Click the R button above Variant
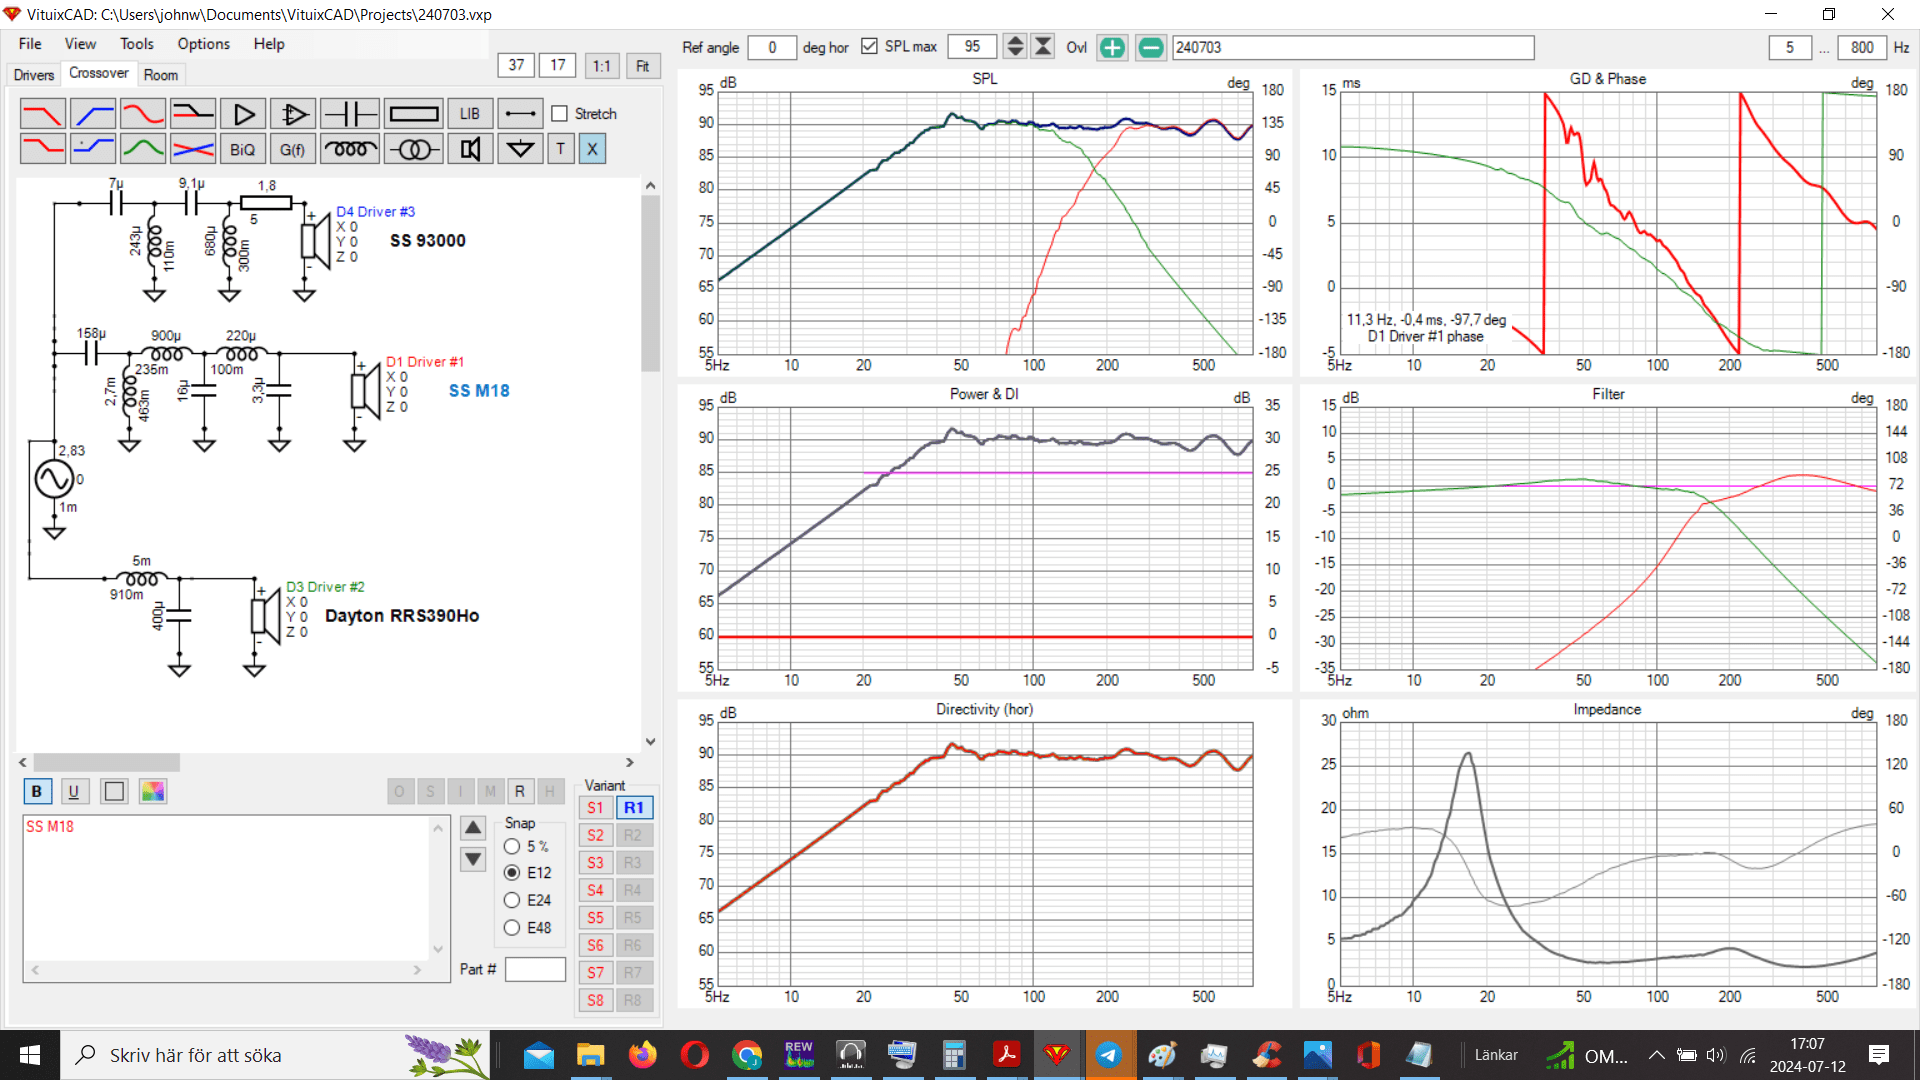Screen dimensions: 1920x1080 click(520, 791)
